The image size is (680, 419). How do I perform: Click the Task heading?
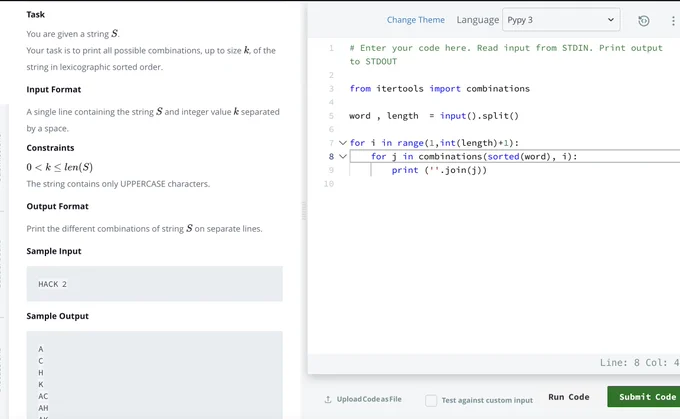coord(36,14)
